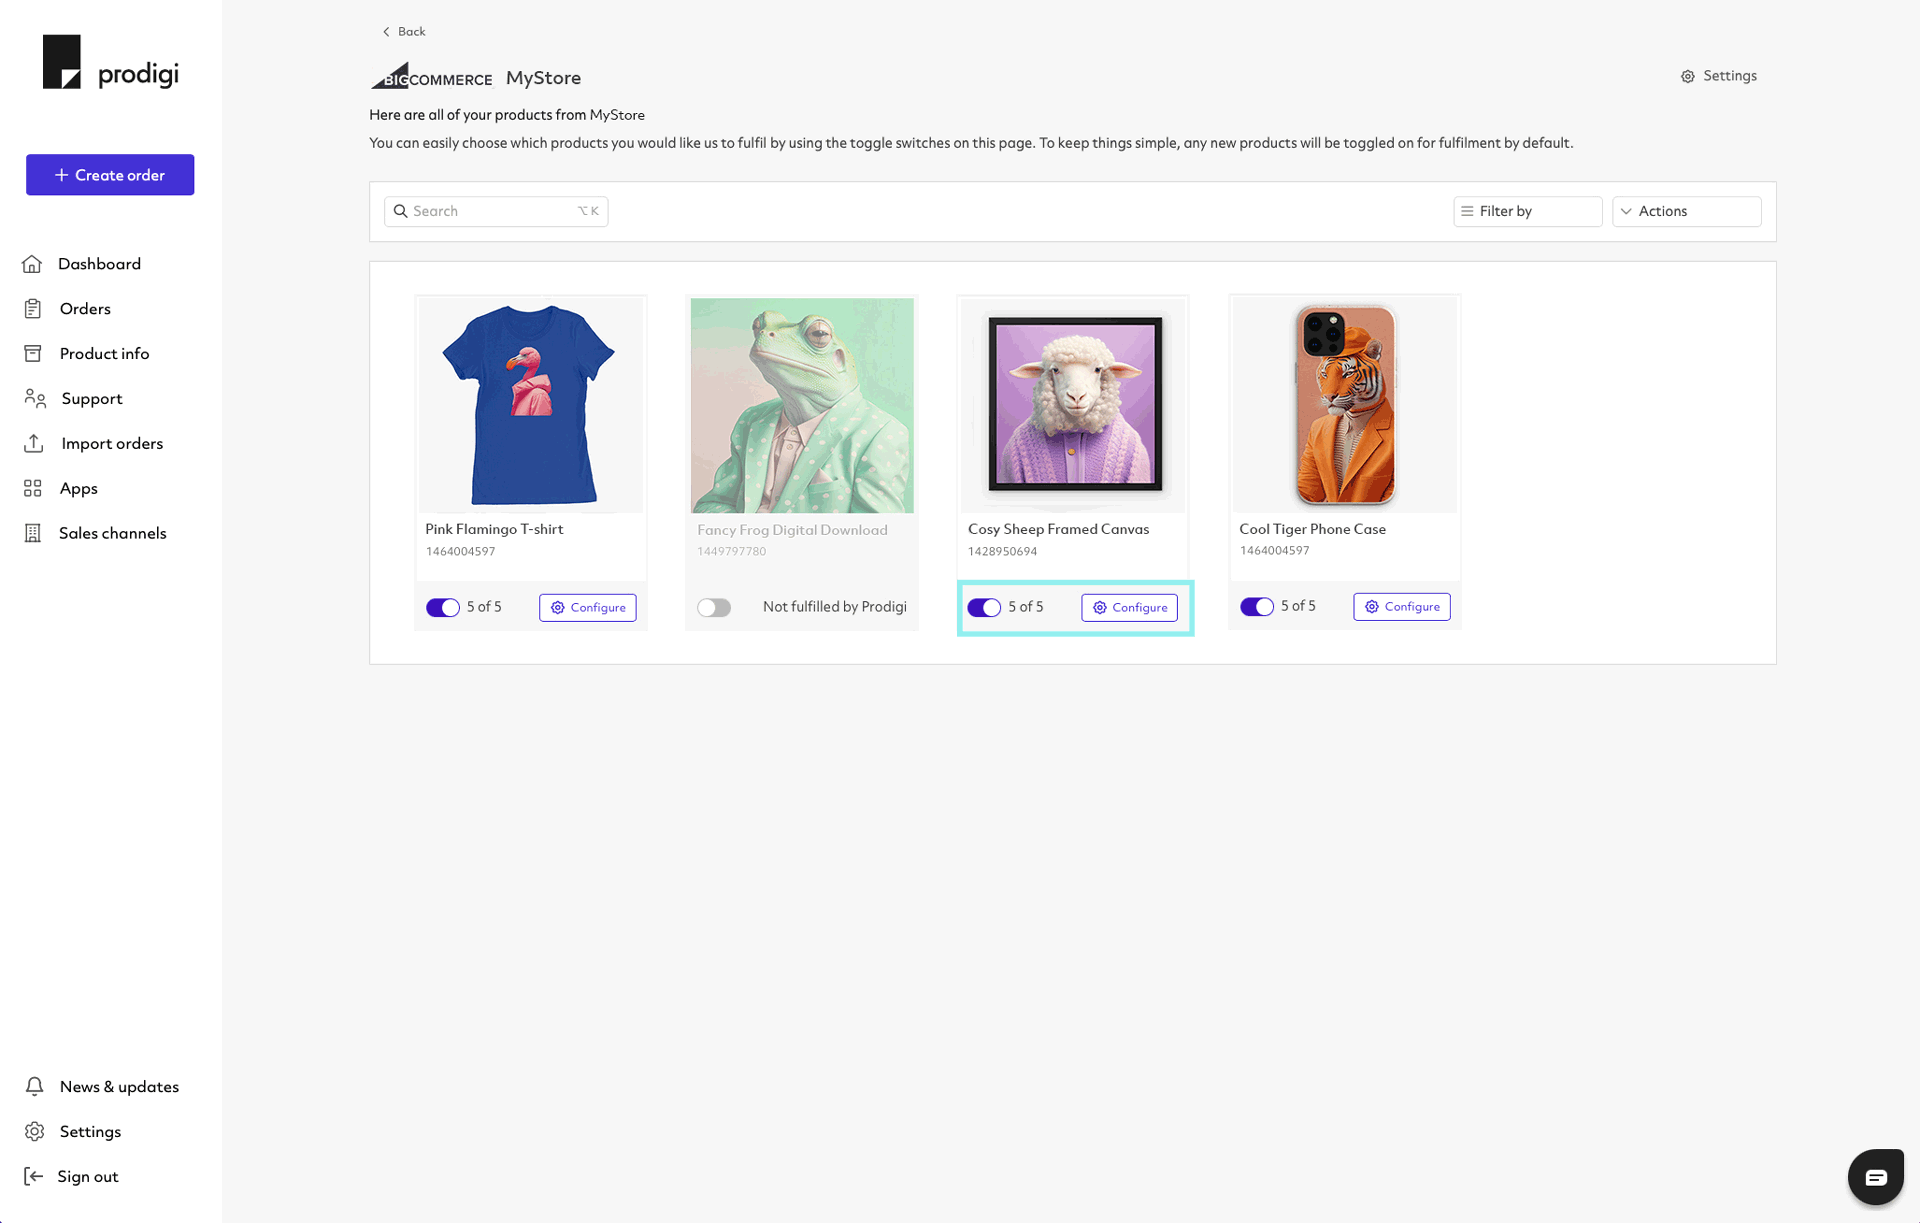1920x1223 pixels.
Task: Click the Prodigi logo icon
Action: [x=62, y=62]
